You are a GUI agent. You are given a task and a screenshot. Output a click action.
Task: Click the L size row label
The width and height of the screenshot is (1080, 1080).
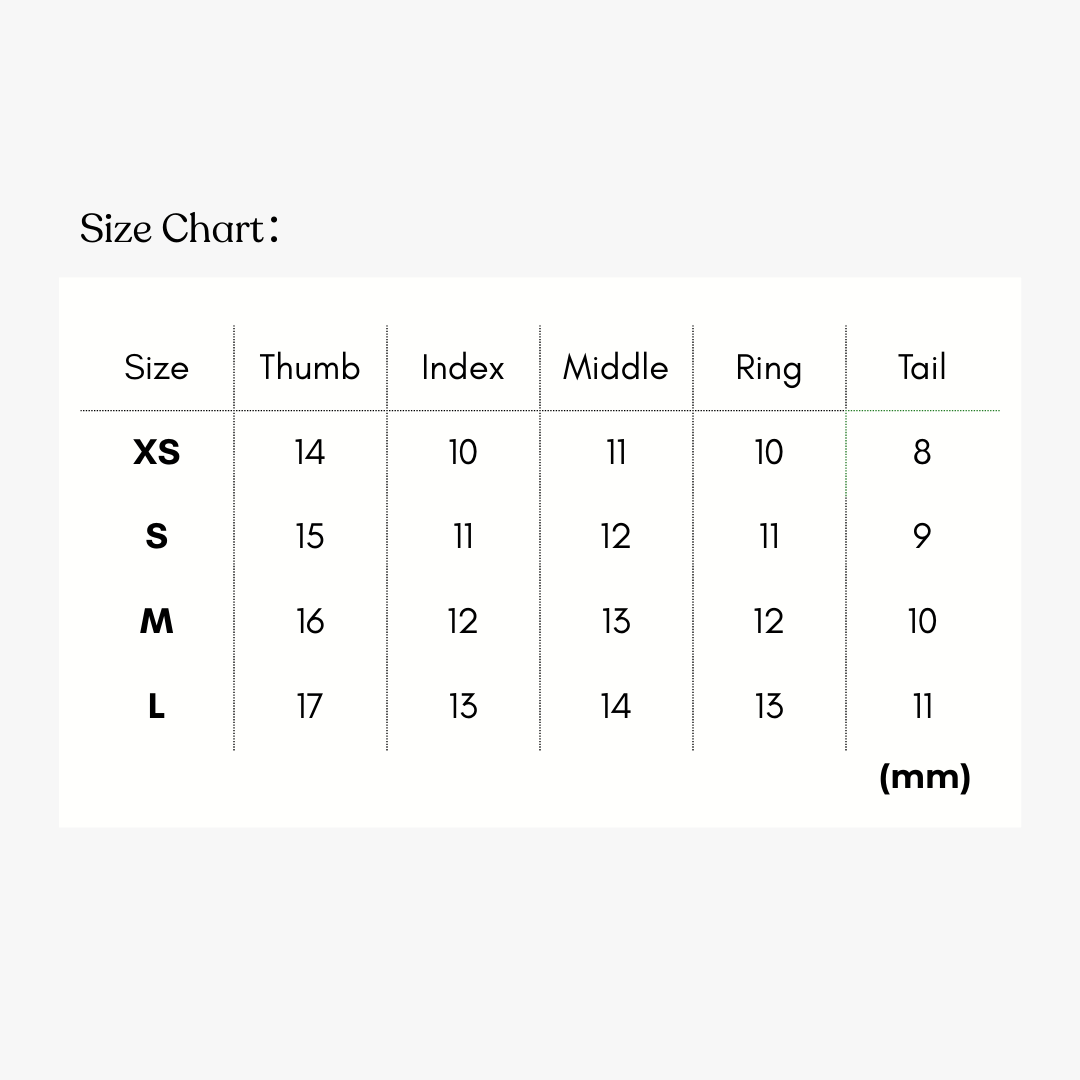click(x=157, y=707)
